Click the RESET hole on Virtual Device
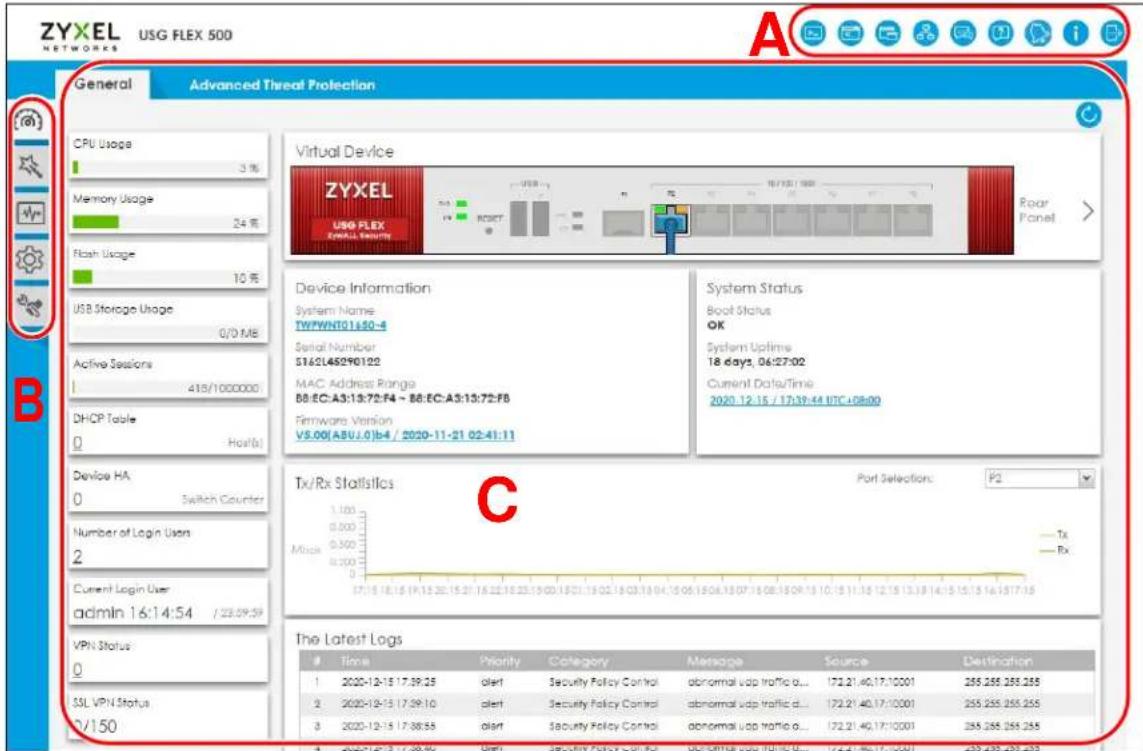1143x751 pixels. (x=489, y=230)
